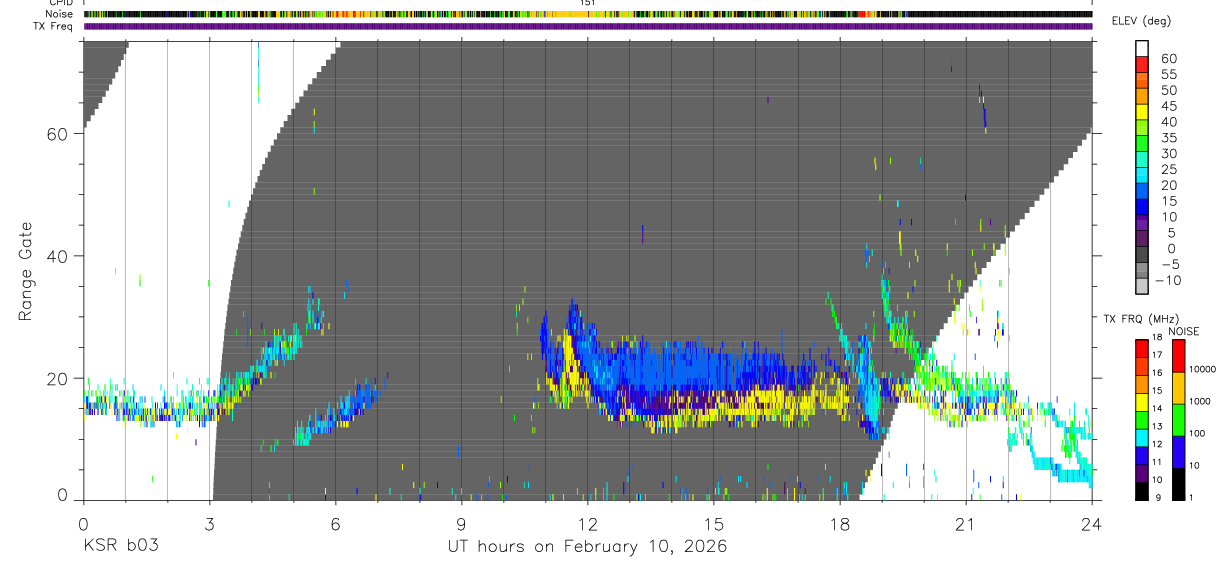Click the vertical "Range Gate" axis title
This screenshot has height=567, width=1228.
point(25,271)
